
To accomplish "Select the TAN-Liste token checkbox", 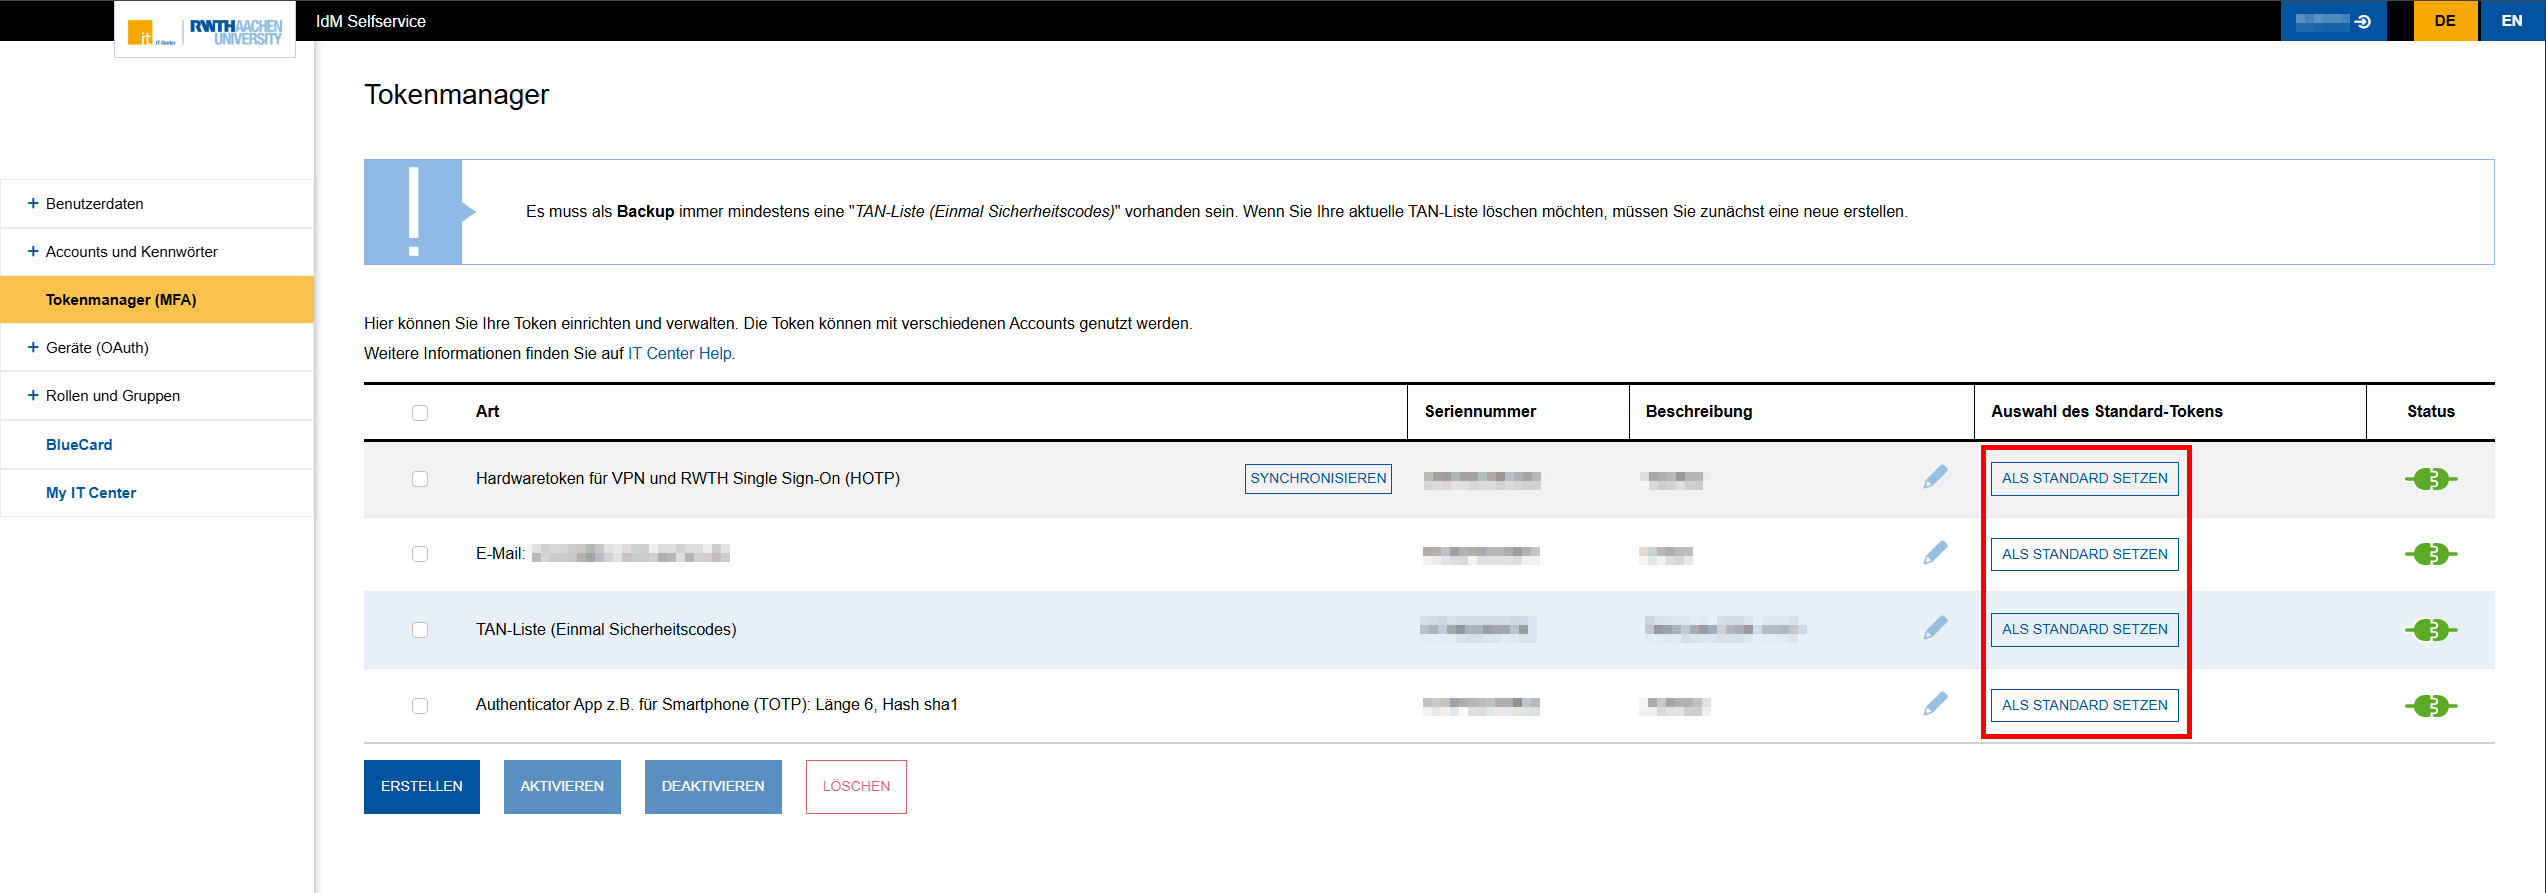I will [x=420, y=630].
